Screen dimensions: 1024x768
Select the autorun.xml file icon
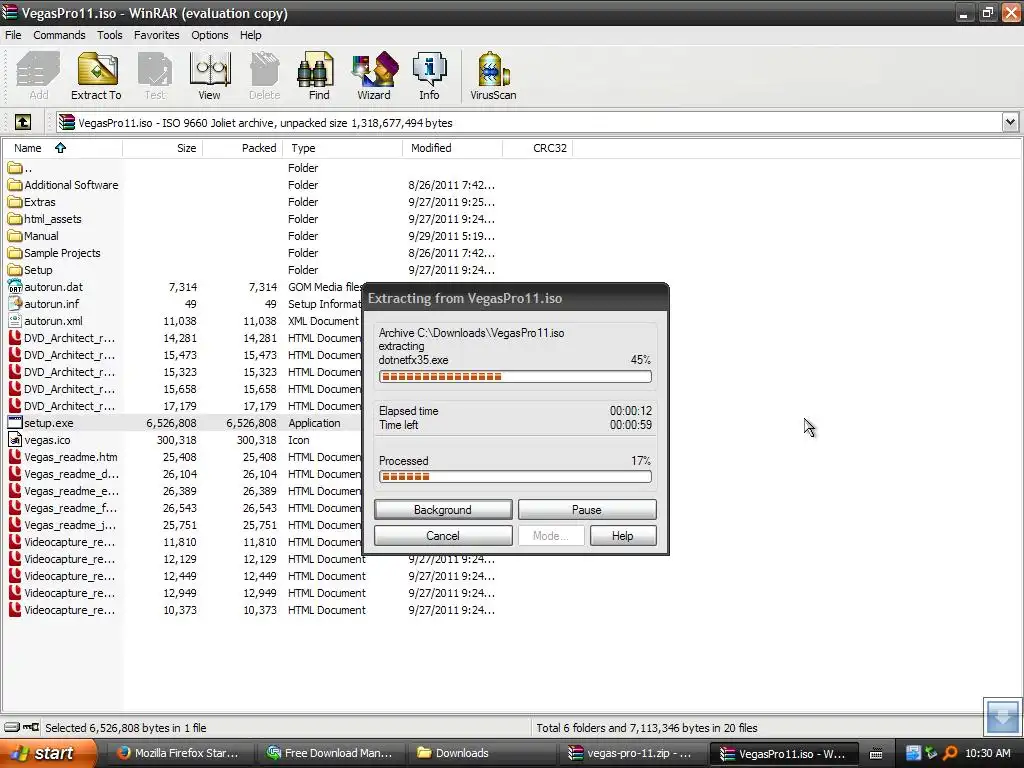(15, 321)
